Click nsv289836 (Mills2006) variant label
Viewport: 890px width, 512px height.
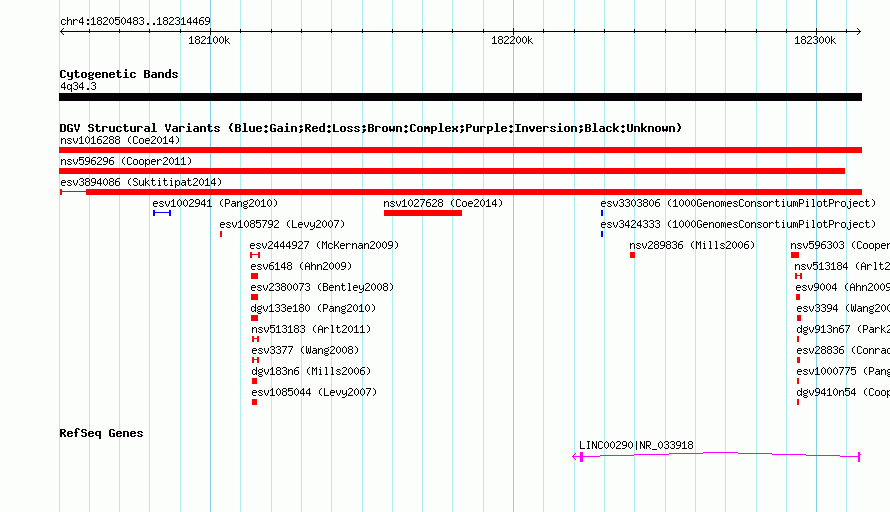(692, 245)
